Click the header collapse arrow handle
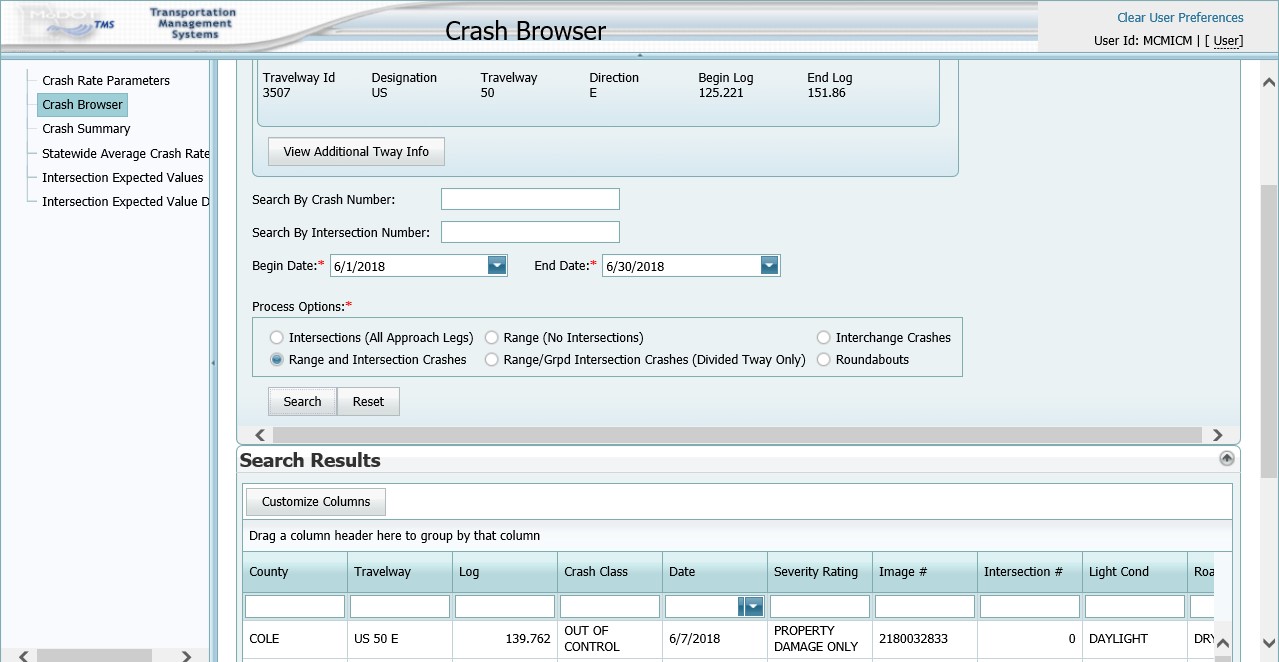The image size is (1279, 662). pos(639,55)
